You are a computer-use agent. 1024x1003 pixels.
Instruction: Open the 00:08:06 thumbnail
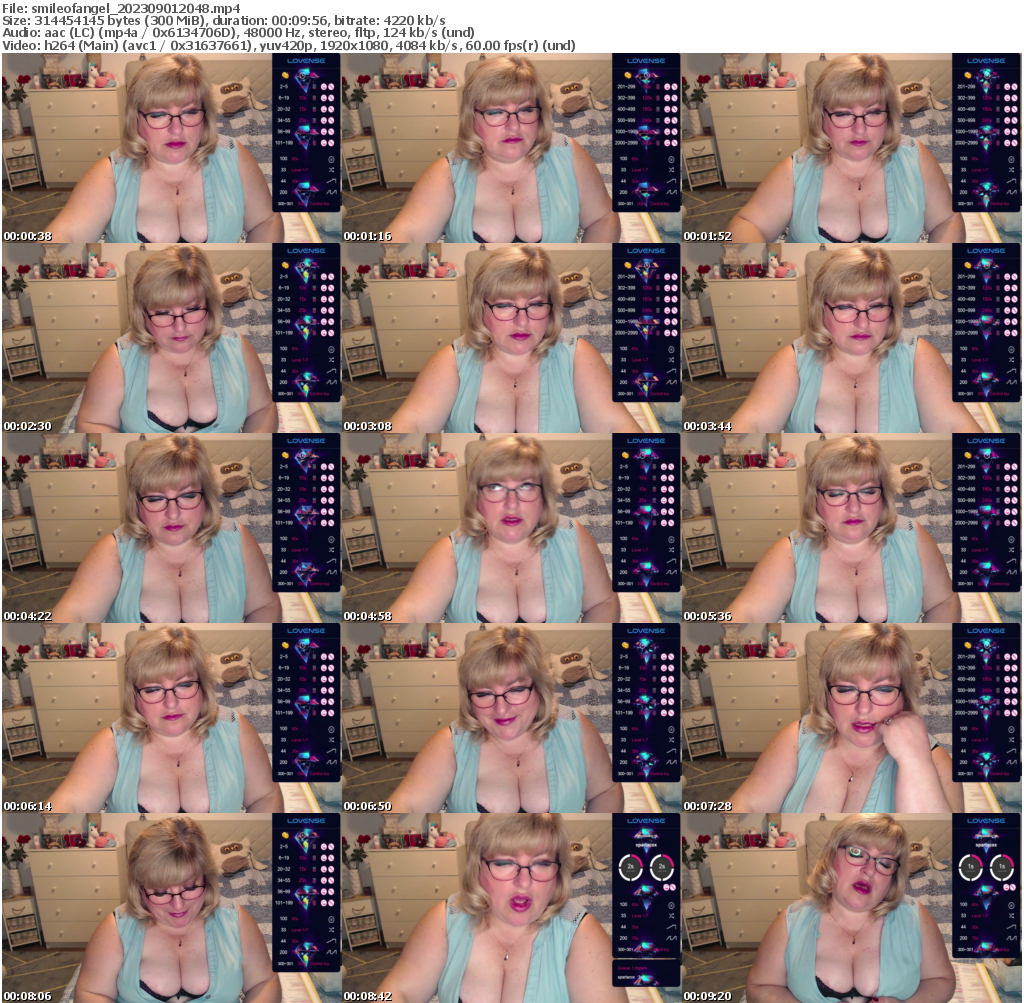tap(172, 908)
